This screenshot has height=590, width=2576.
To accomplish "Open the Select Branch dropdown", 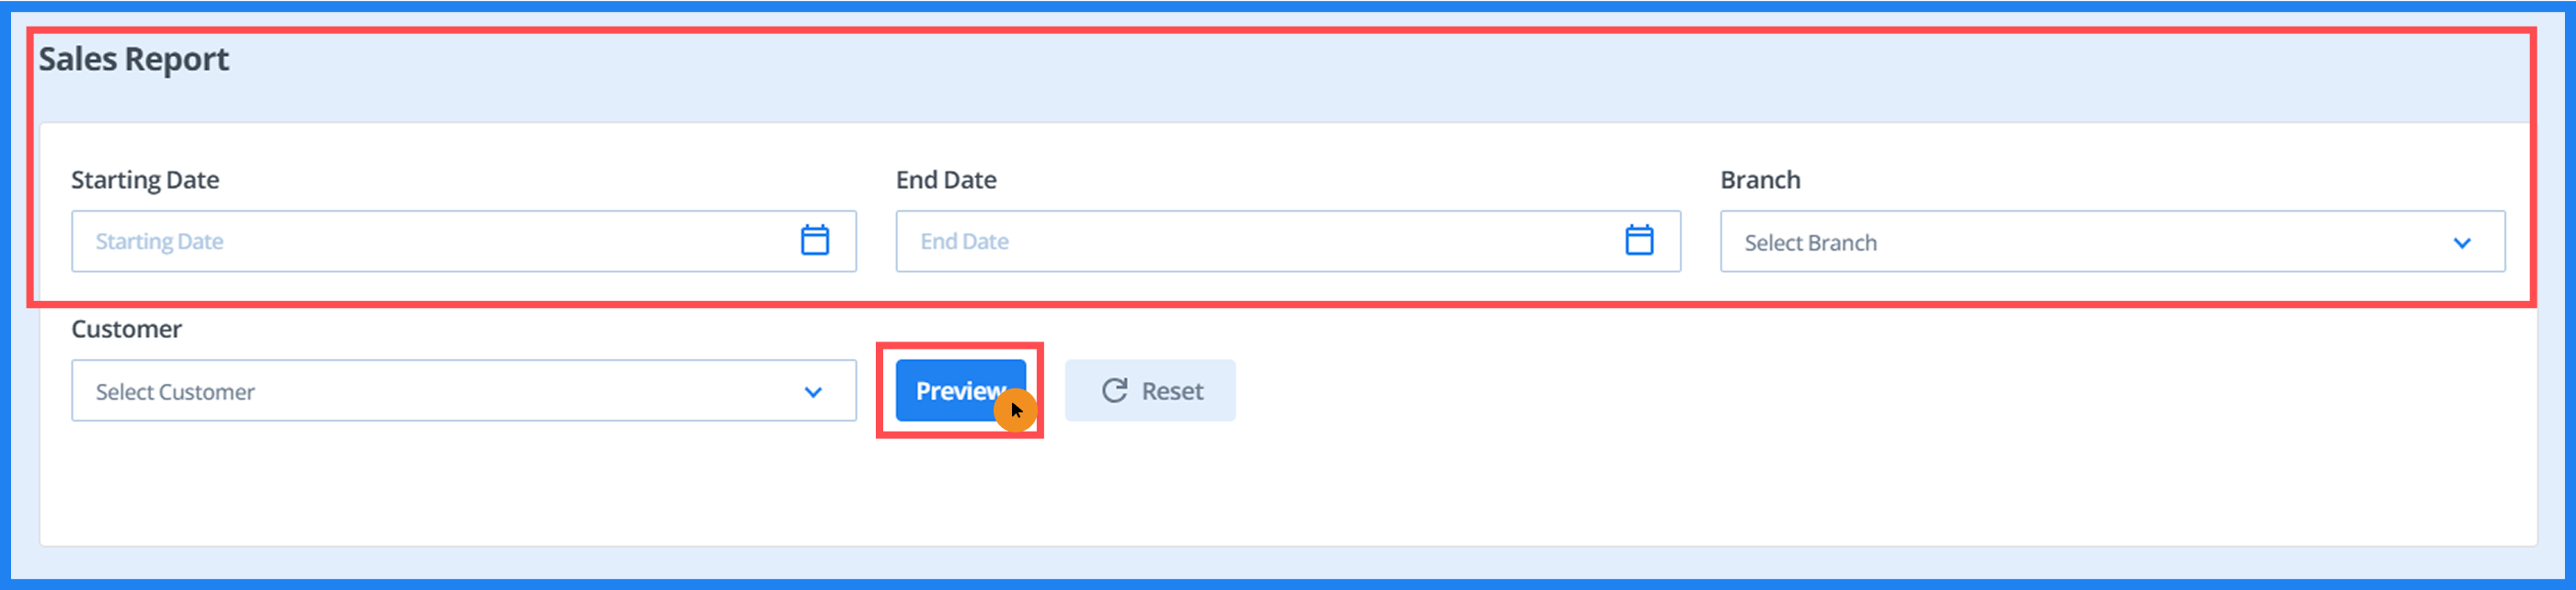I will pos(2112,241).
